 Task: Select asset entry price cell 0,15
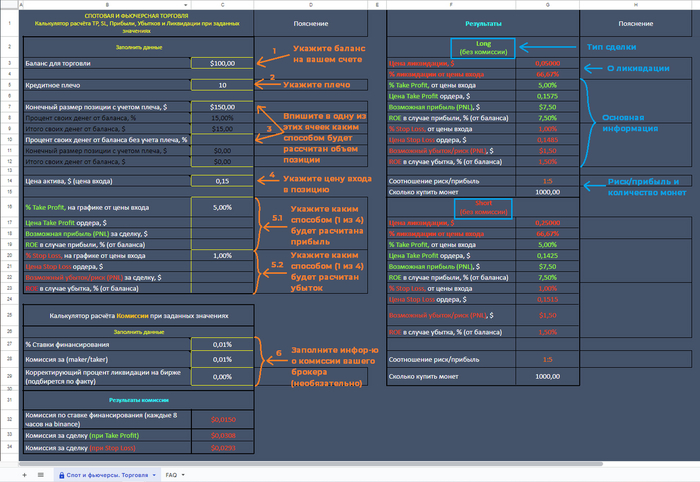pyautogui.click(x=222, y=180)
